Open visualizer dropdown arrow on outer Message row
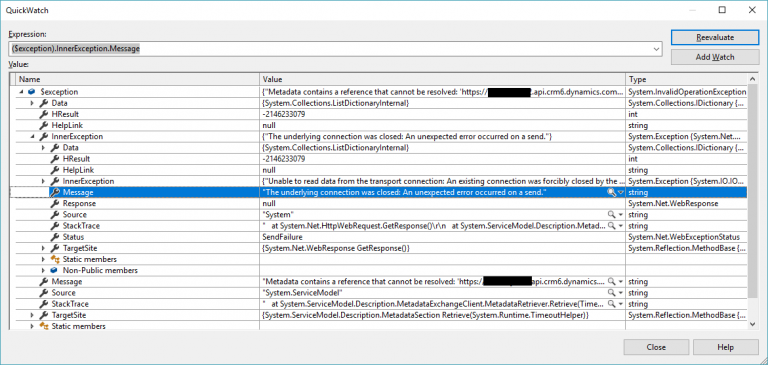This screenshot has width=768, height=365. (x=621, y=282)
